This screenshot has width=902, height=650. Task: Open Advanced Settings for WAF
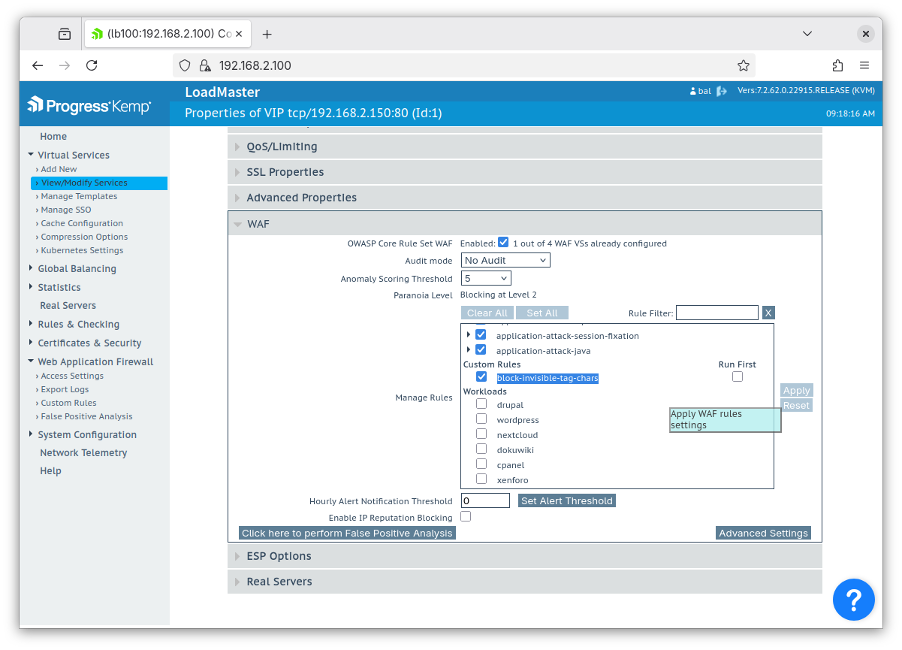(763, 533)
